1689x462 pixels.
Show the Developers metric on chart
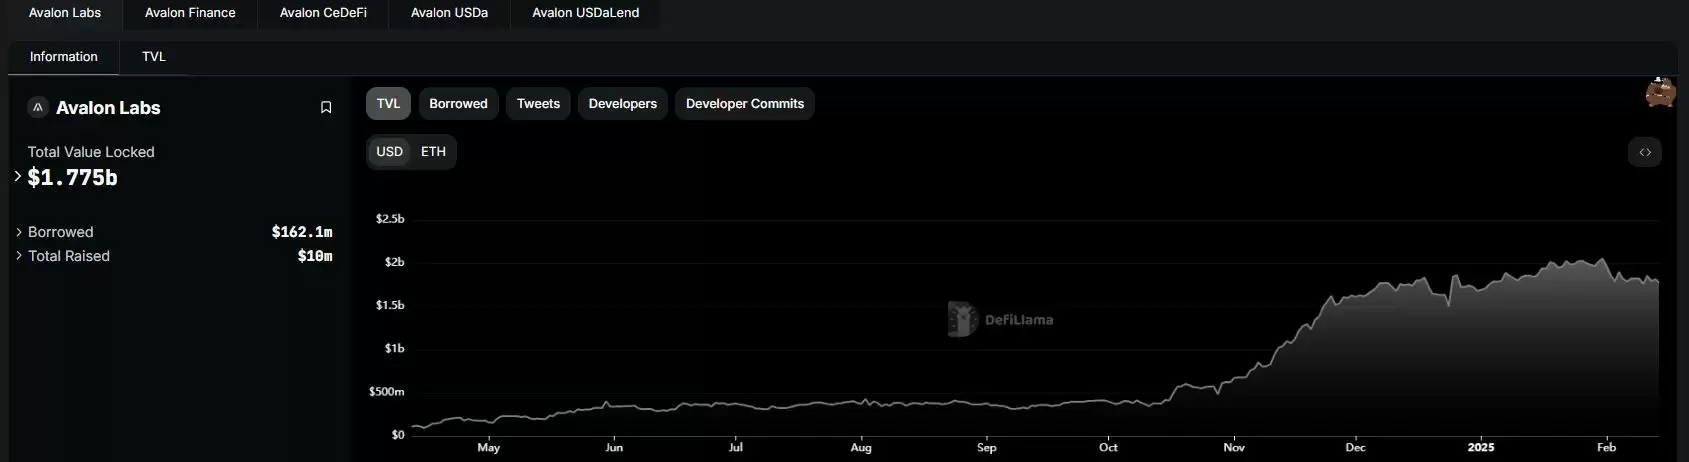coord(622,104)
